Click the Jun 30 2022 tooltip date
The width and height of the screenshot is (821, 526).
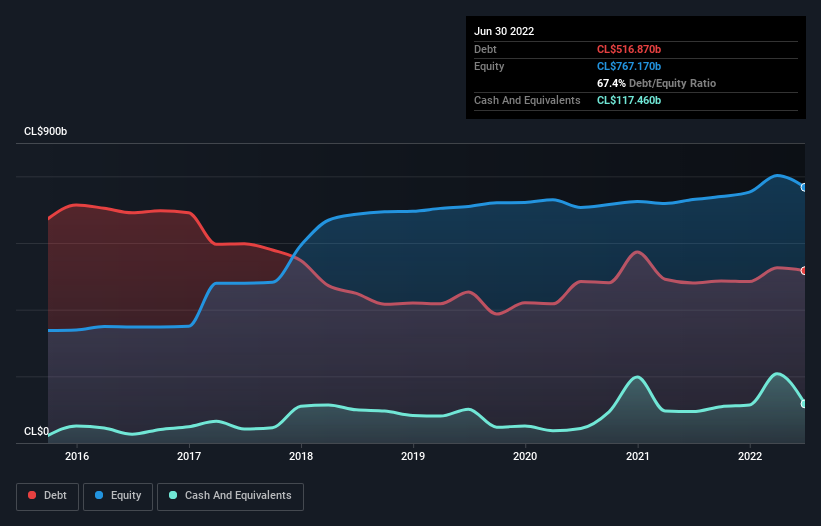coord(504,31)
